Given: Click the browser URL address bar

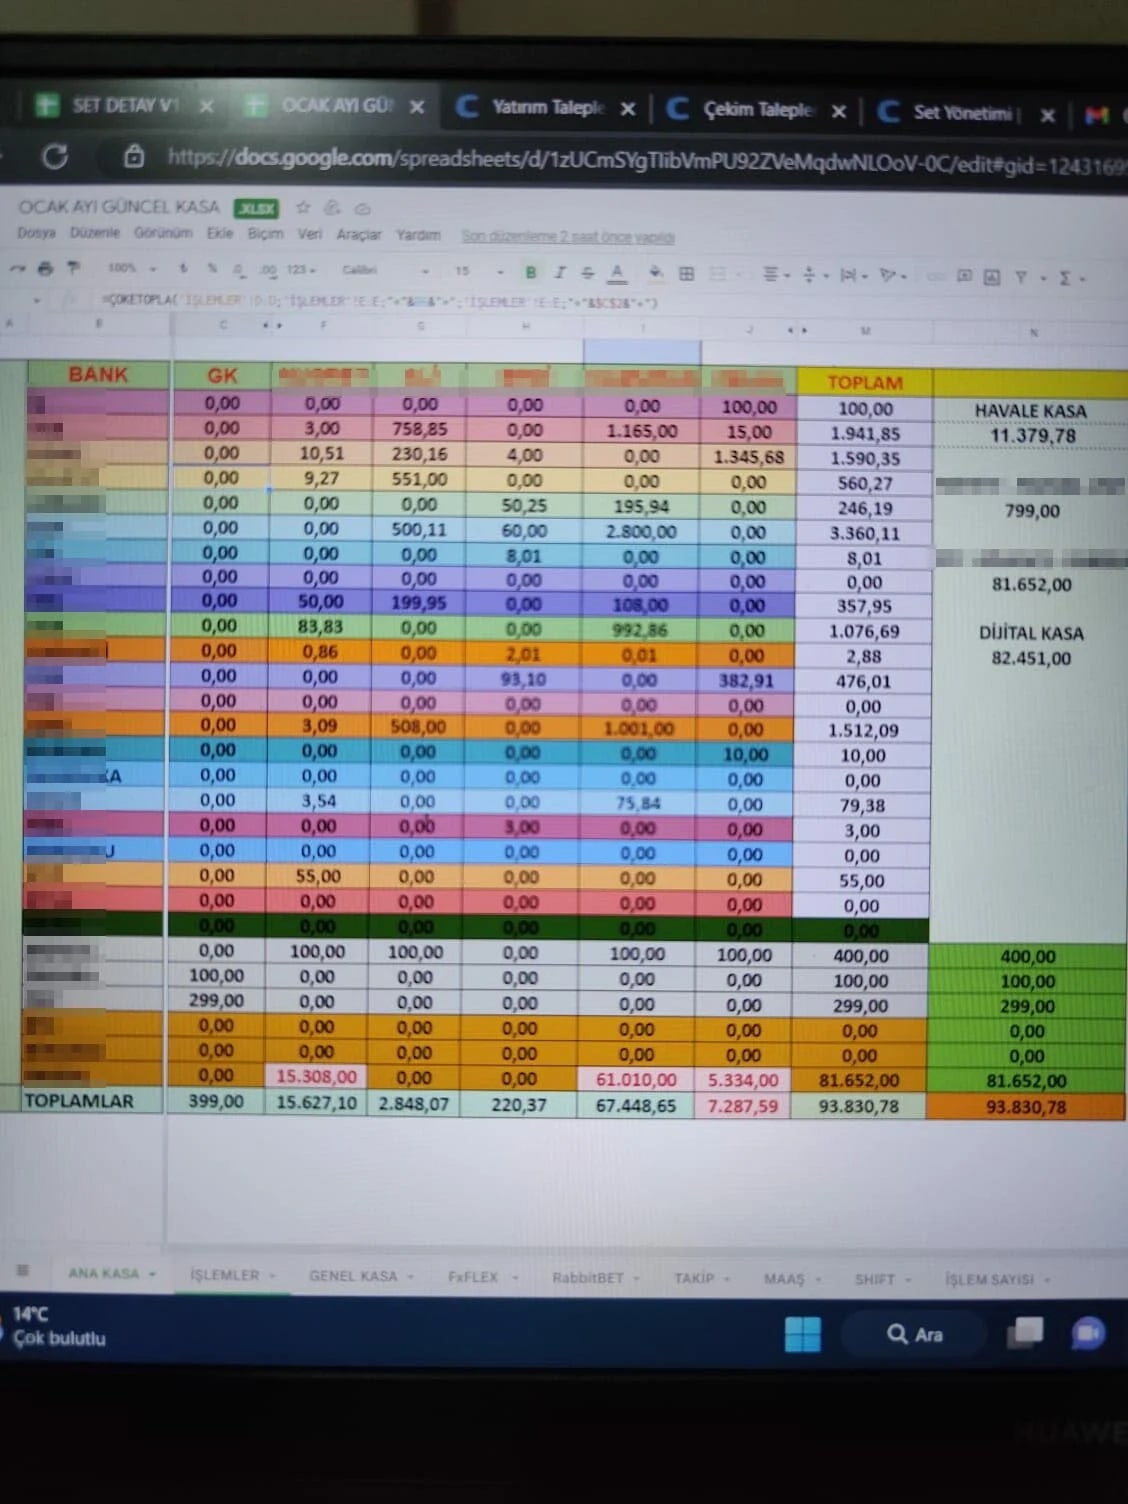Looking at the screenshot, I should pos(640,160).
